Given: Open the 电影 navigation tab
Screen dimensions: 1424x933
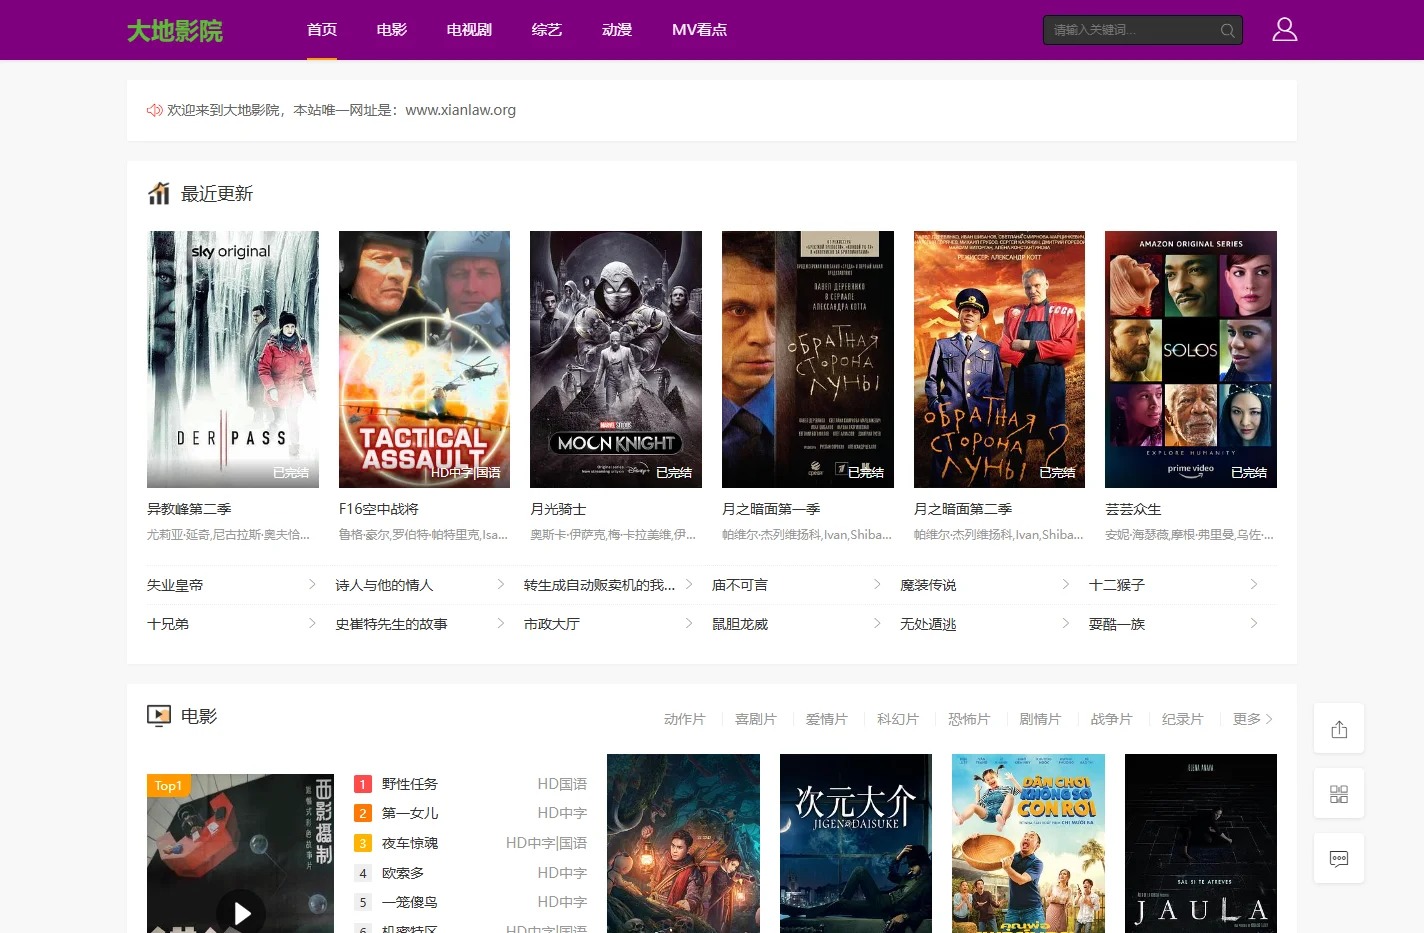Looking at the screenshot, I should (392, 30).
